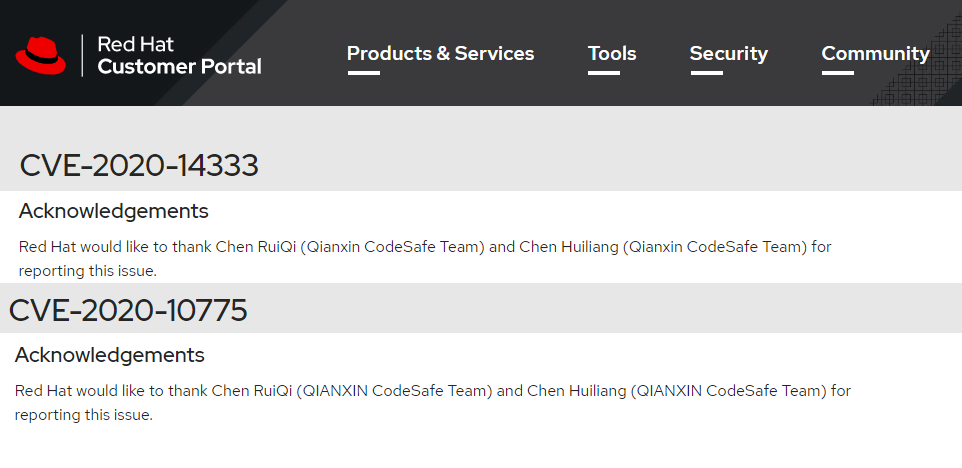
Task: Click the text mentioning QIANXIN CodeSafe Team in capitals
Action: pos(433,402)
